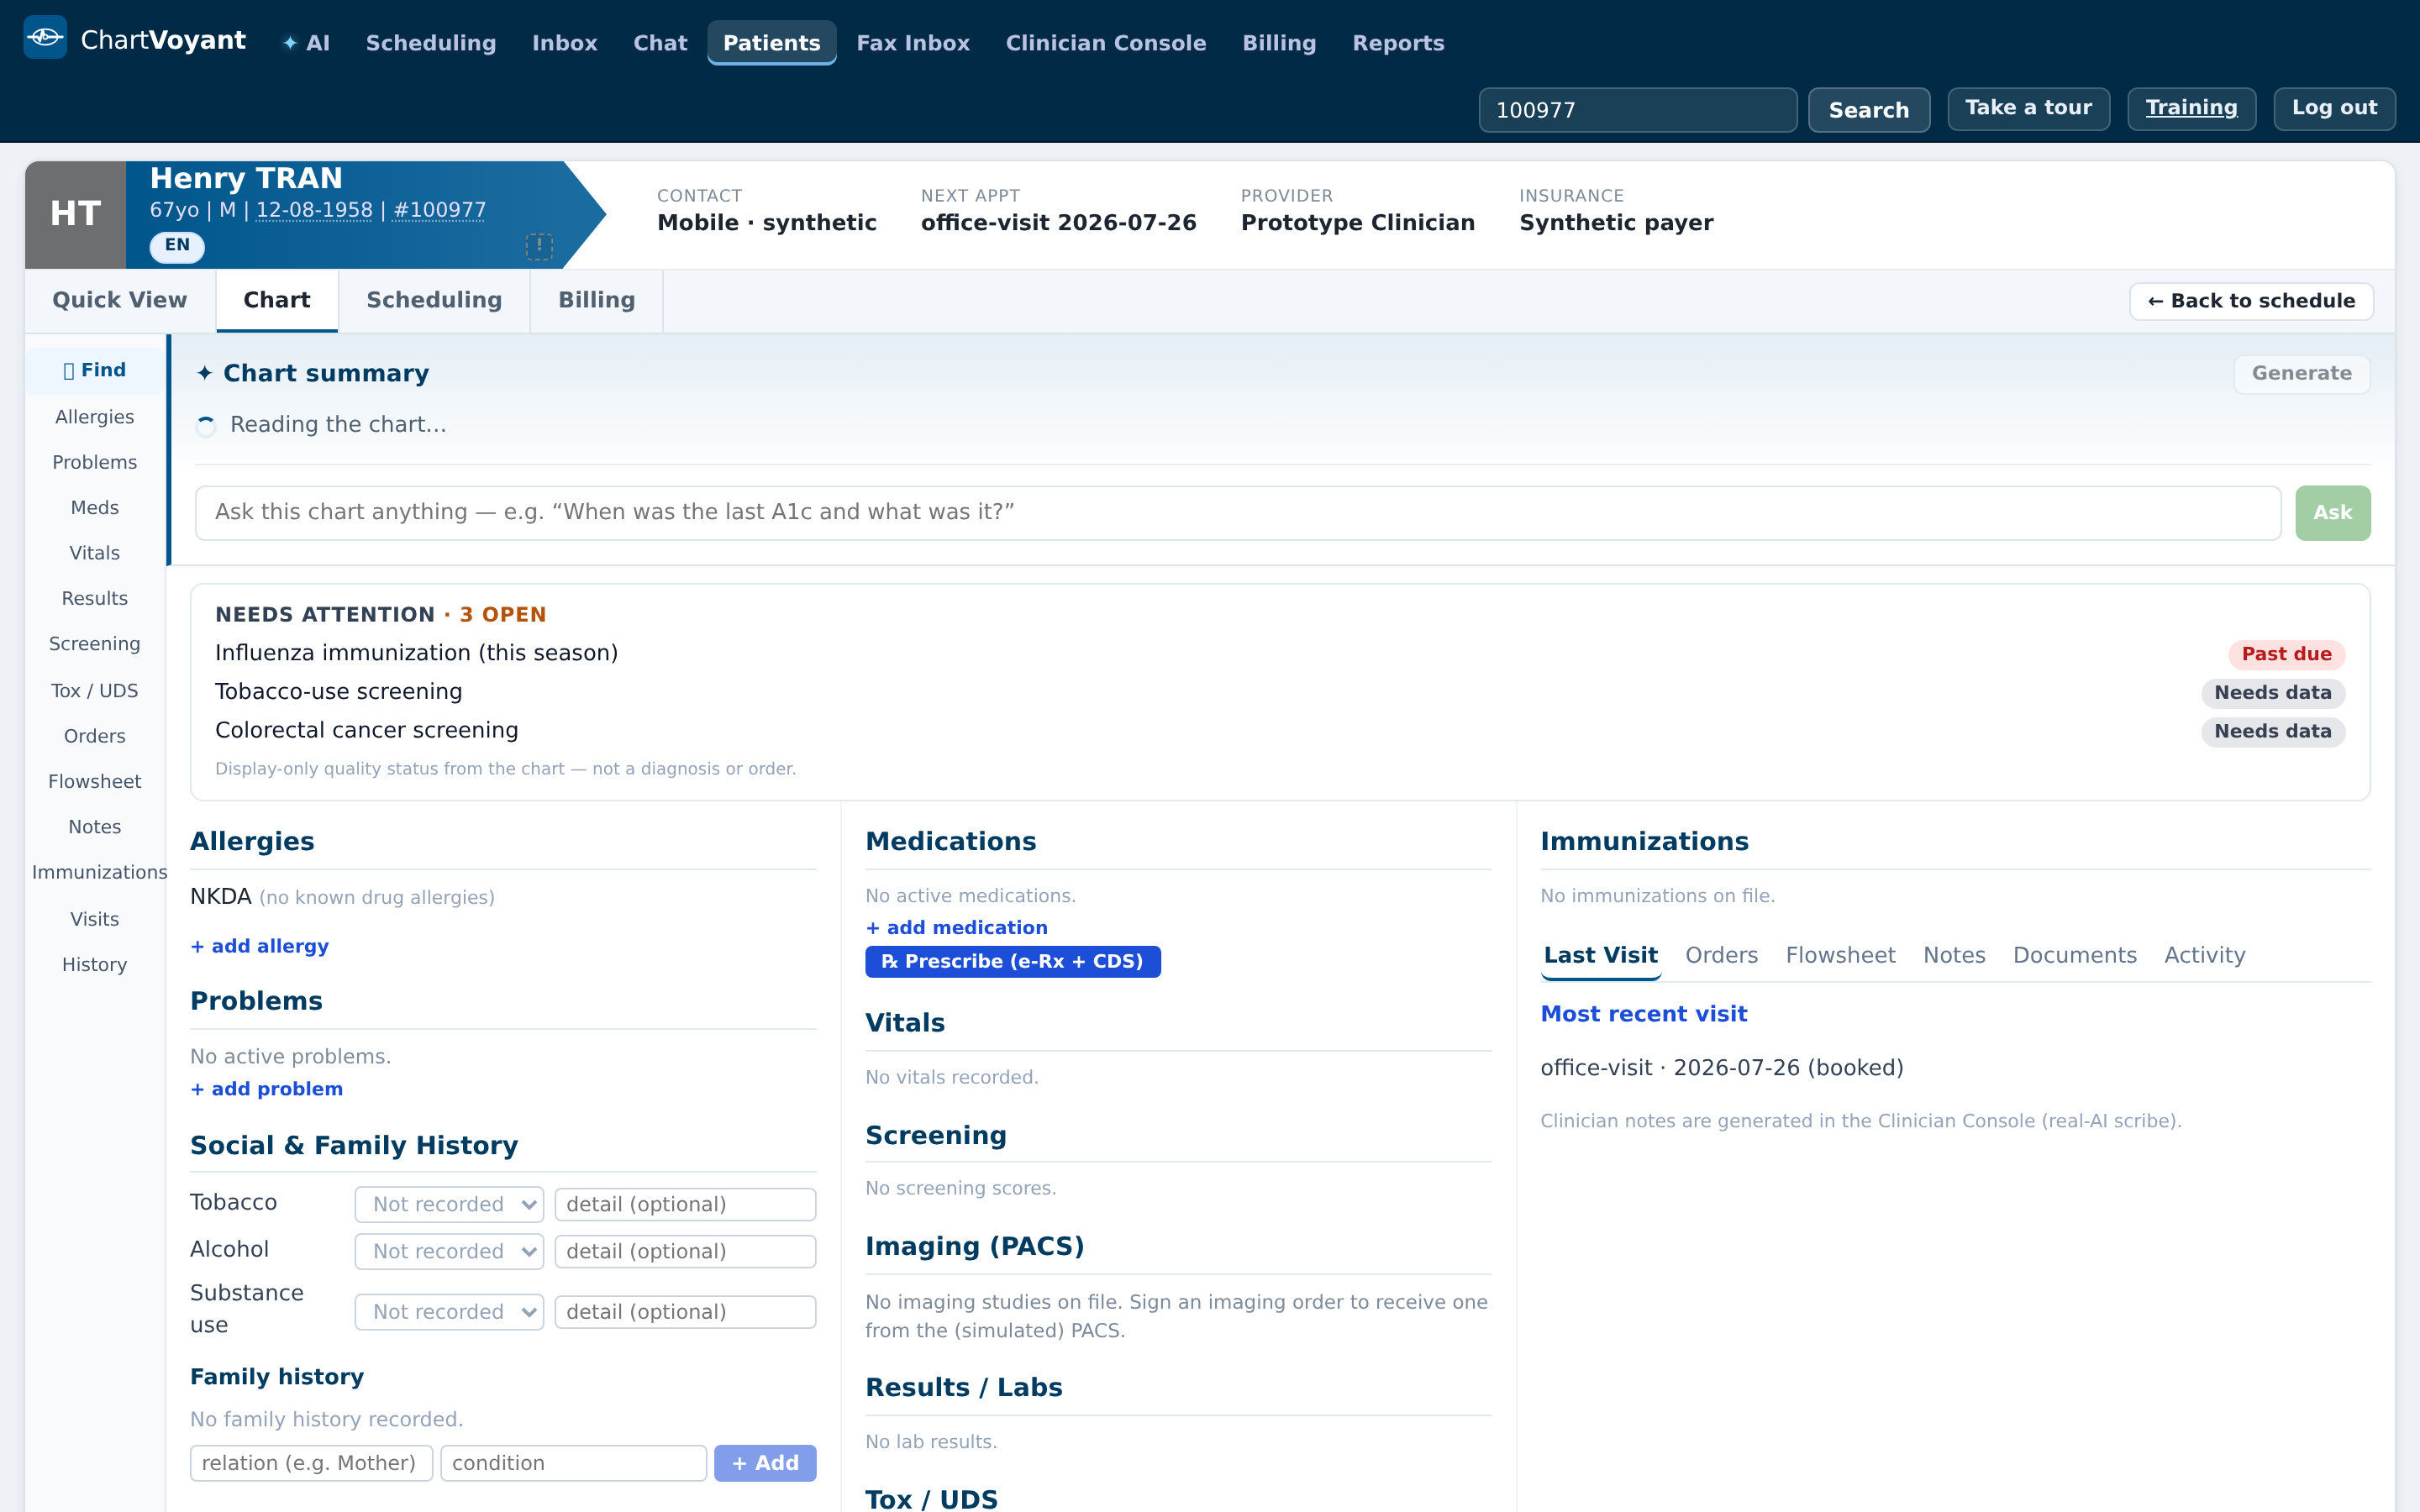Focus the patient search field
This screenshot has height=1512, width=2420.
click(1637, 110)
